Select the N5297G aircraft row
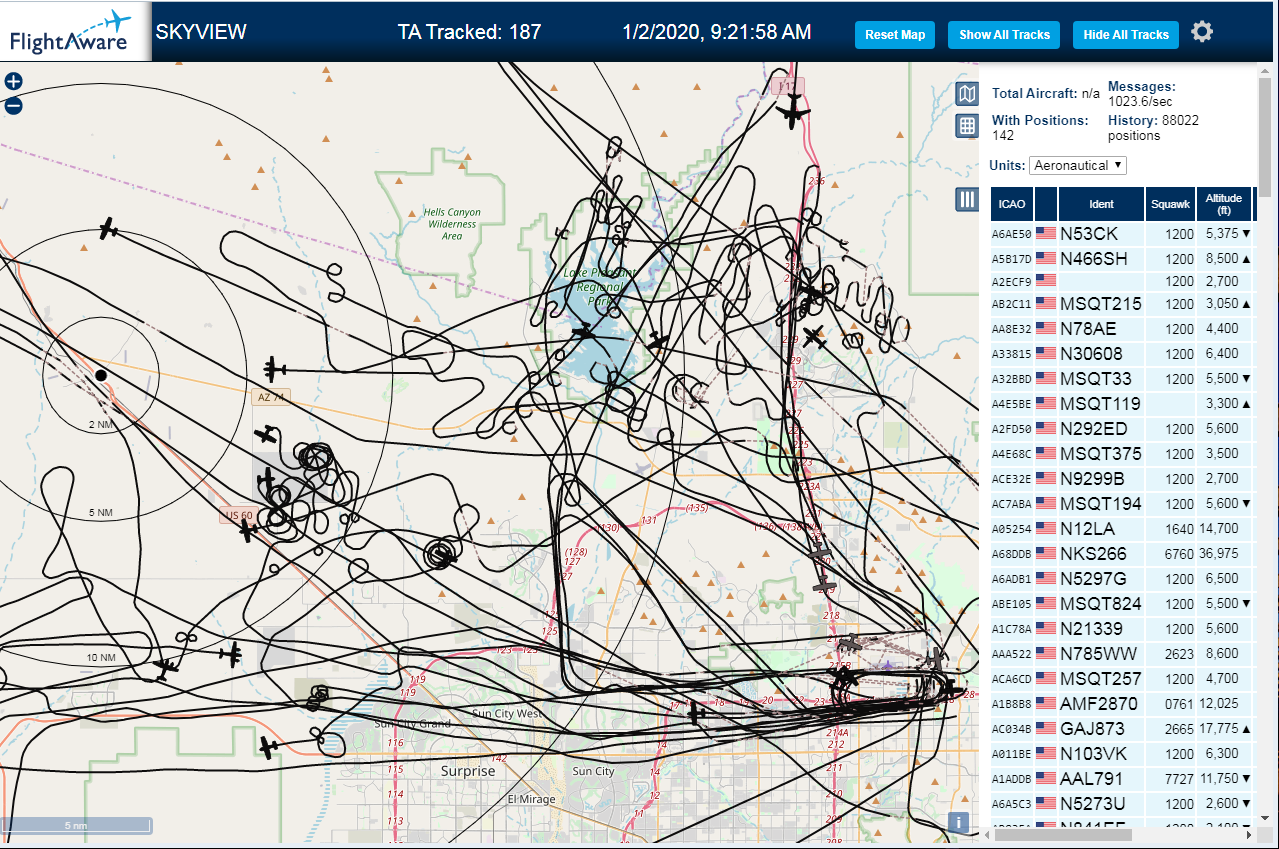The width and height of the screenshot is (1279, 849). 1122,578
